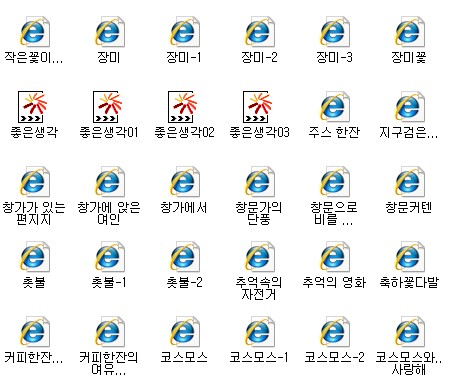Screen dimensions: 450x390
Task: Click the 창문가의 단풍 file label
Action: pos(259,213)
